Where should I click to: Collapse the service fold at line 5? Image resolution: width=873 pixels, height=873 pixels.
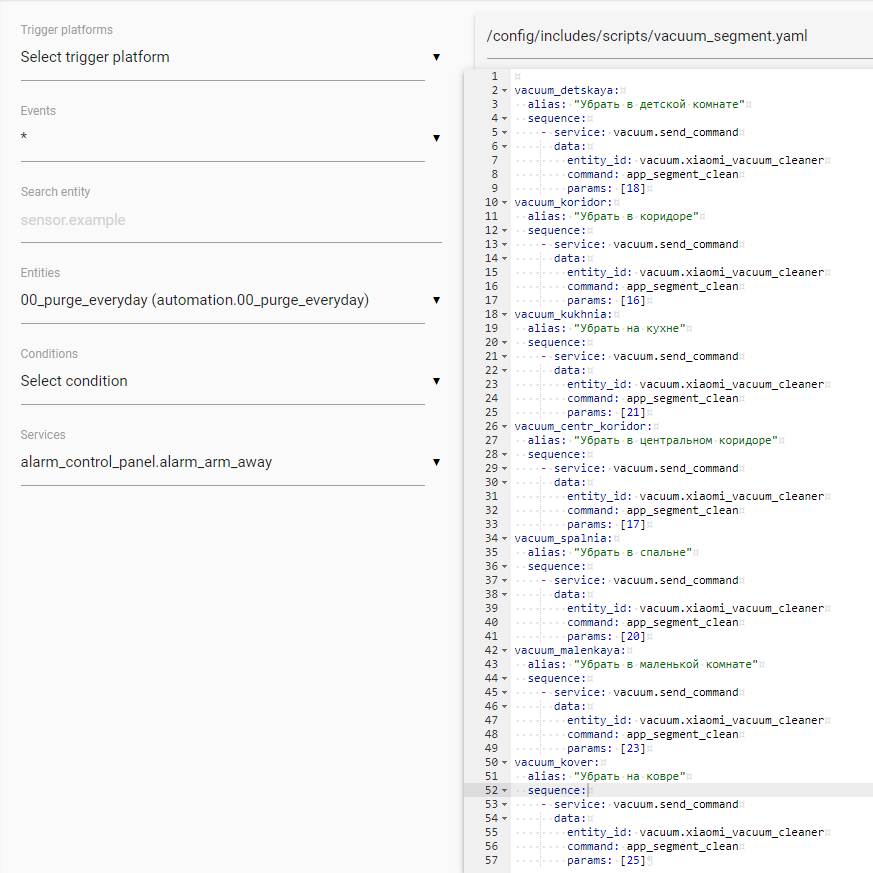pos(504,133)
